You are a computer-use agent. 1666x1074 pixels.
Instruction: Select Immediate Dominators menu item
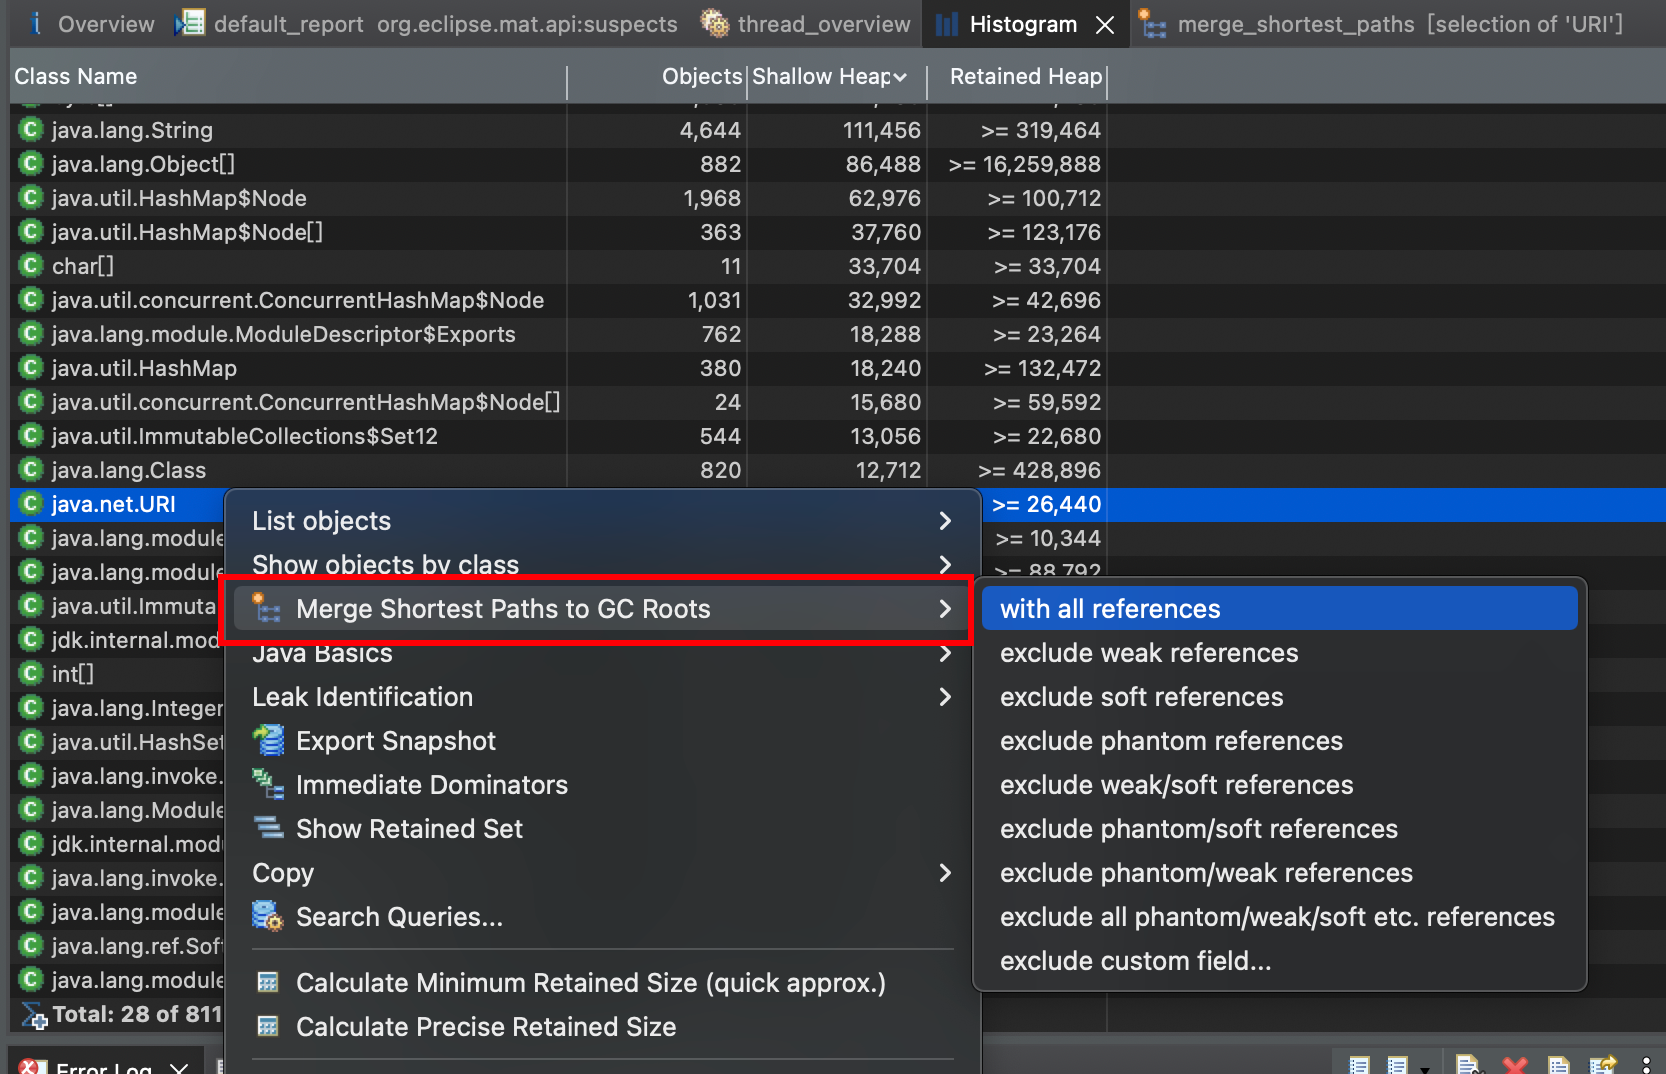[602, 785]
